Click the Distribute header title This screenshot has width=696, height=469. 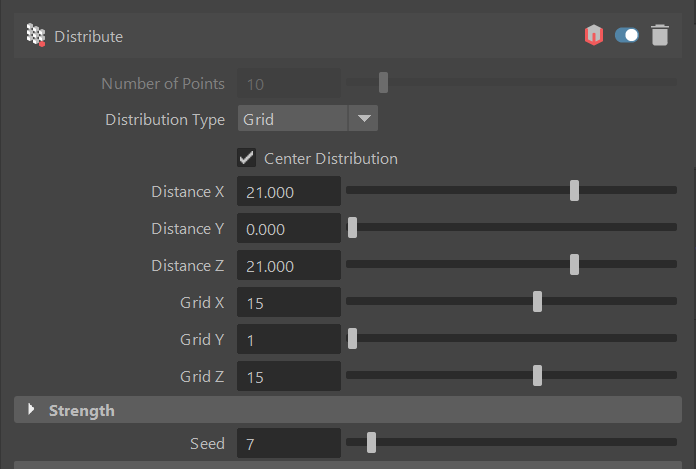[x=88, y=36]
